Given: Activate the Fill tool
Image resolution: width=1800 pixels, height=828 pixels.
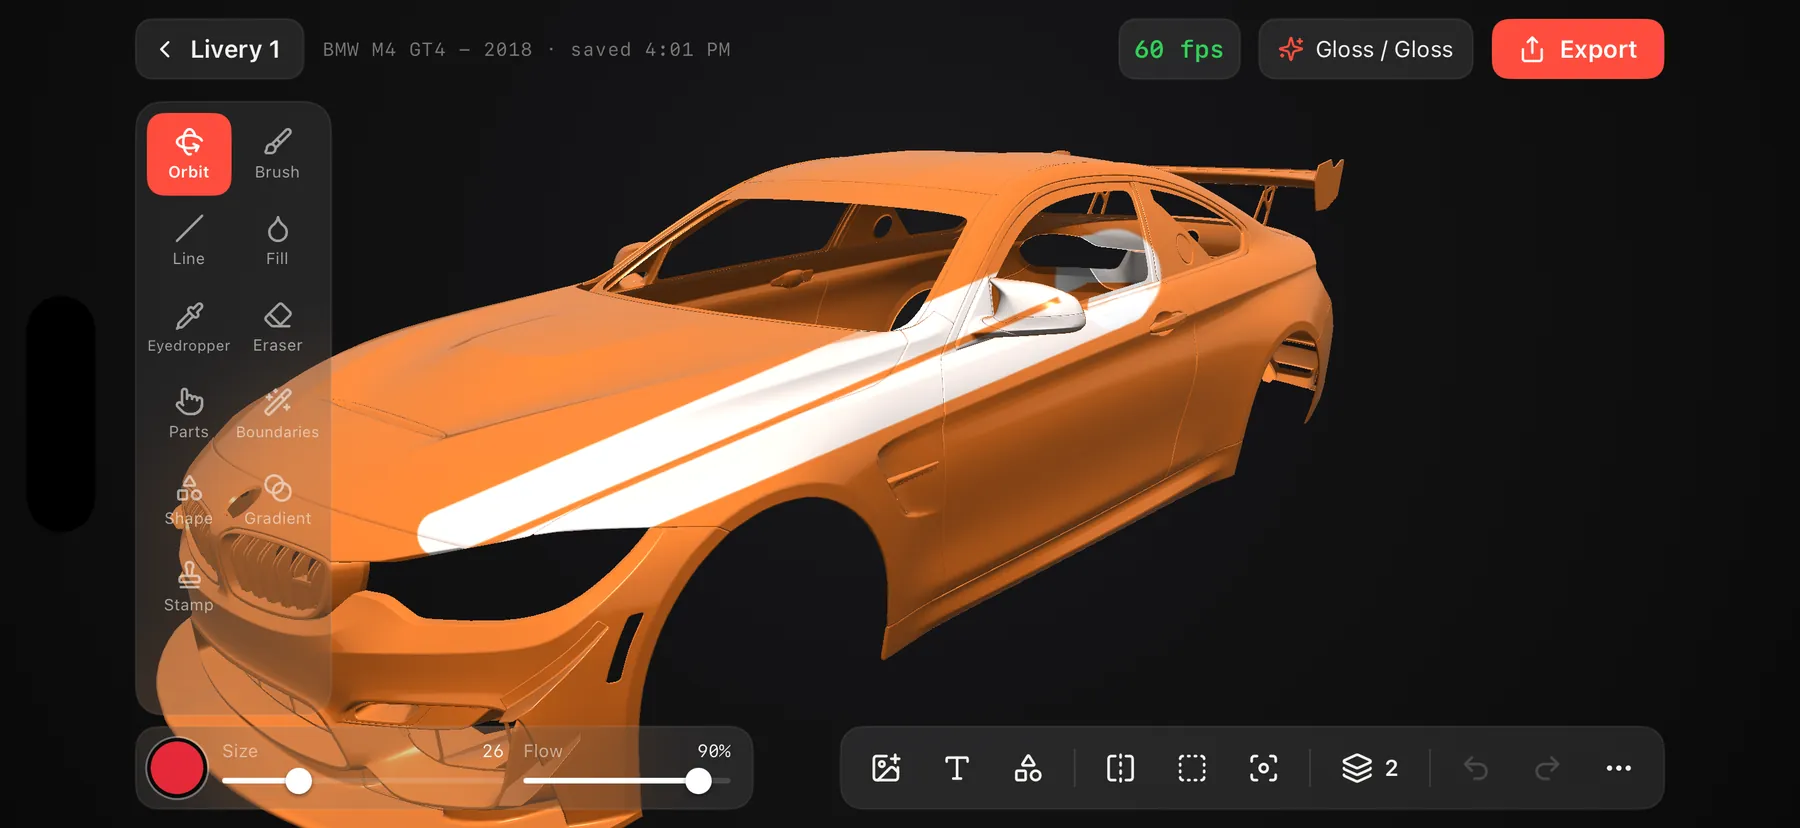Looking at the screenshot, I should [277, 241].
